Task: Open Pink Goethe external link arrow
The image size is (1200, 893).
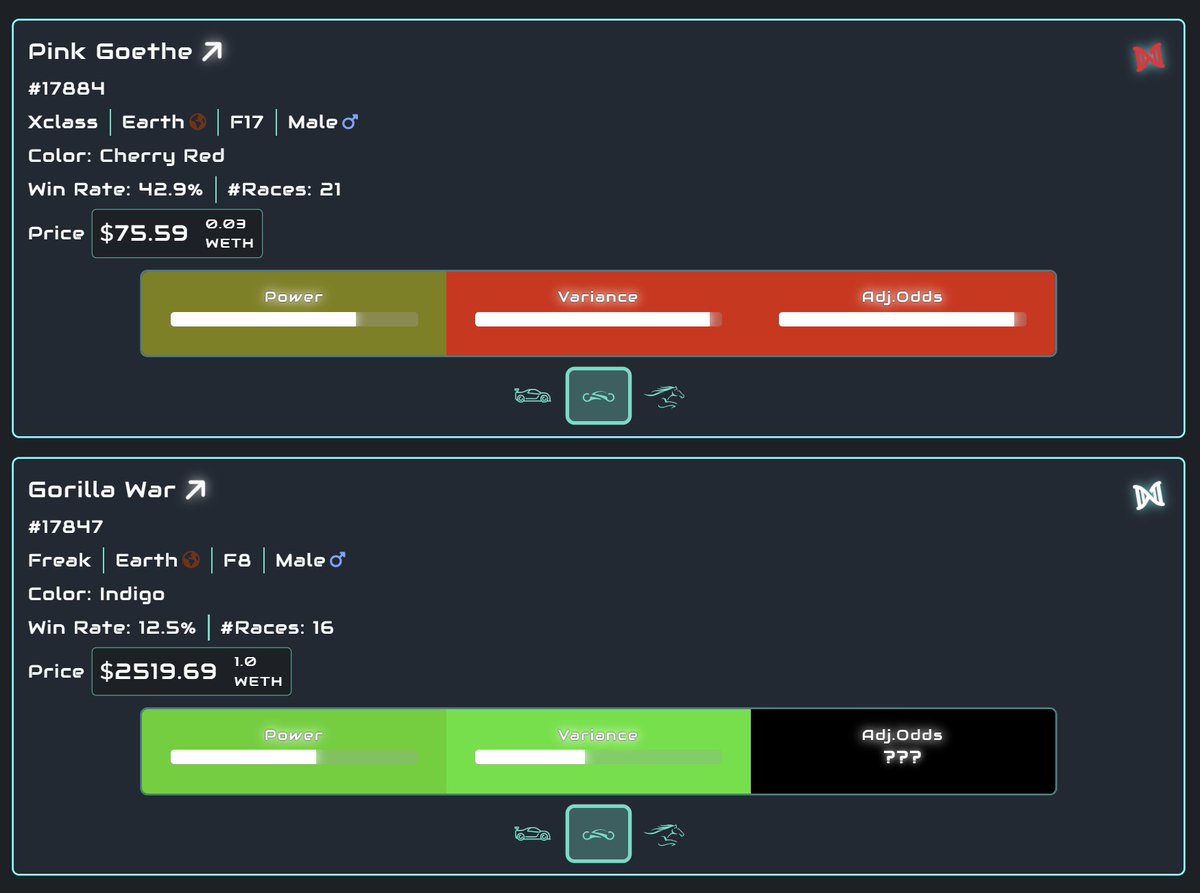Action: pos(211,51)
